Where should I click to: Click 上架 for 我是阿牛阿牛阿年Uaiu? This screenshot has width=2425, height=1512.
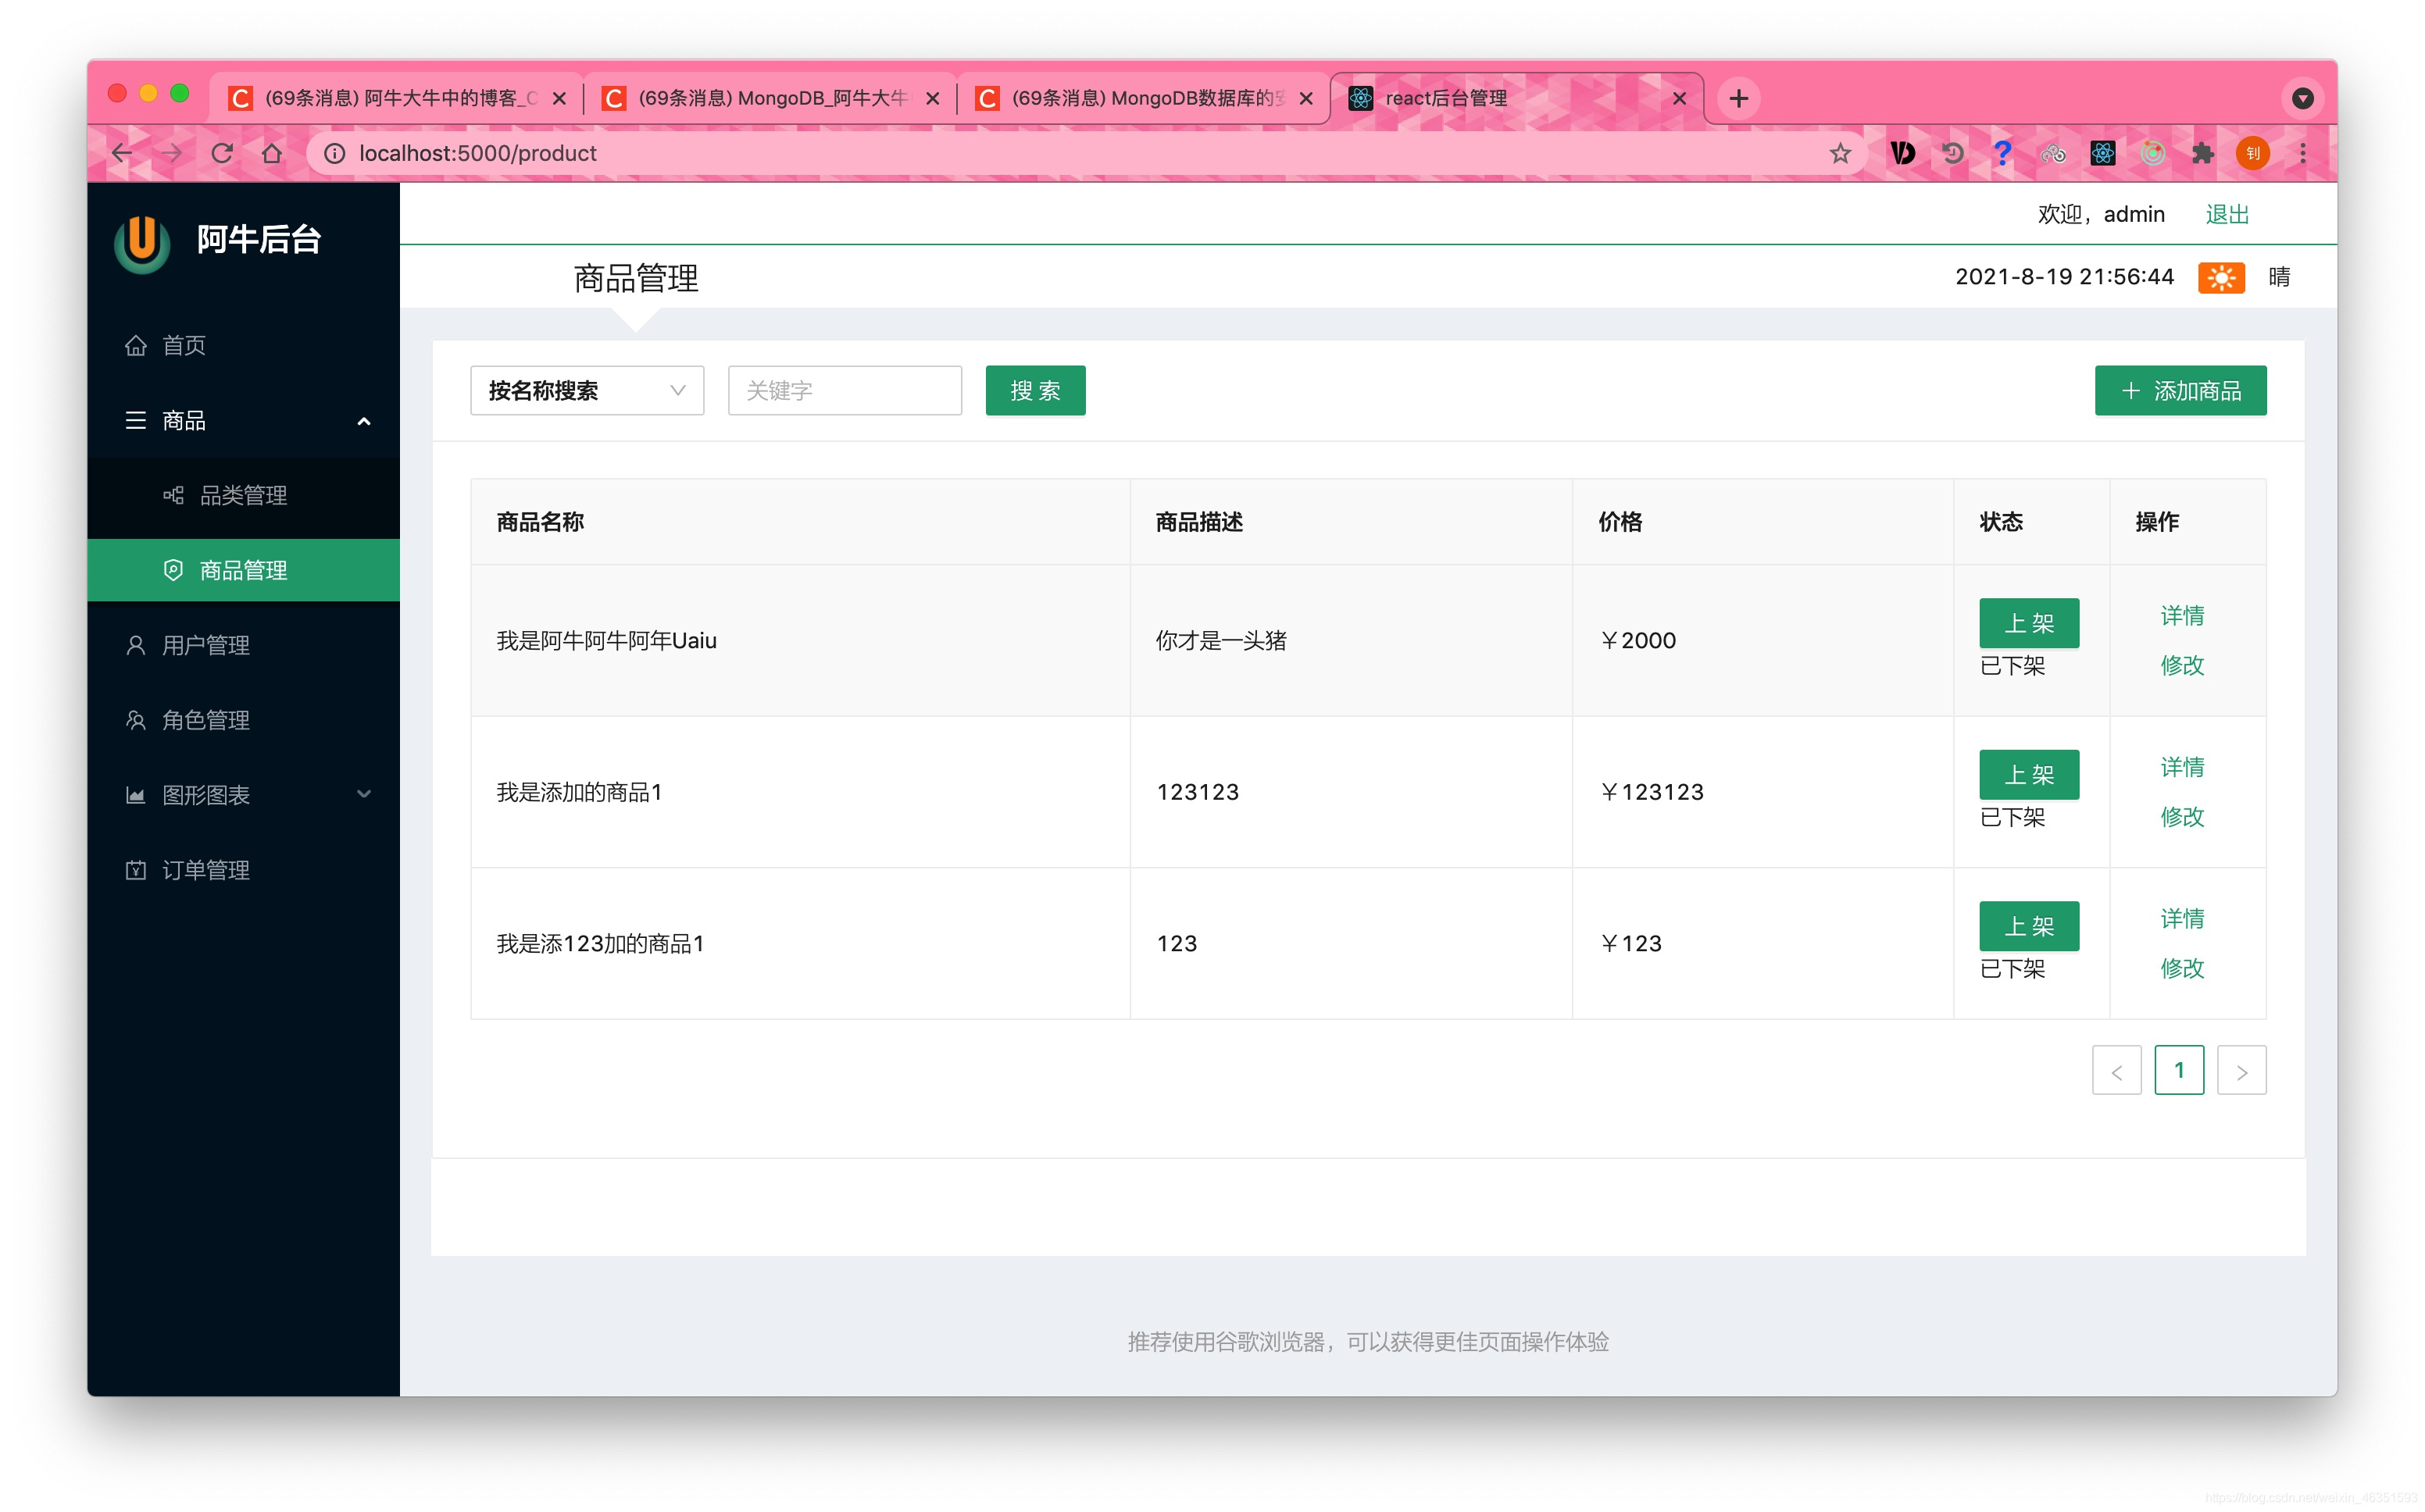click(2028, 623)
